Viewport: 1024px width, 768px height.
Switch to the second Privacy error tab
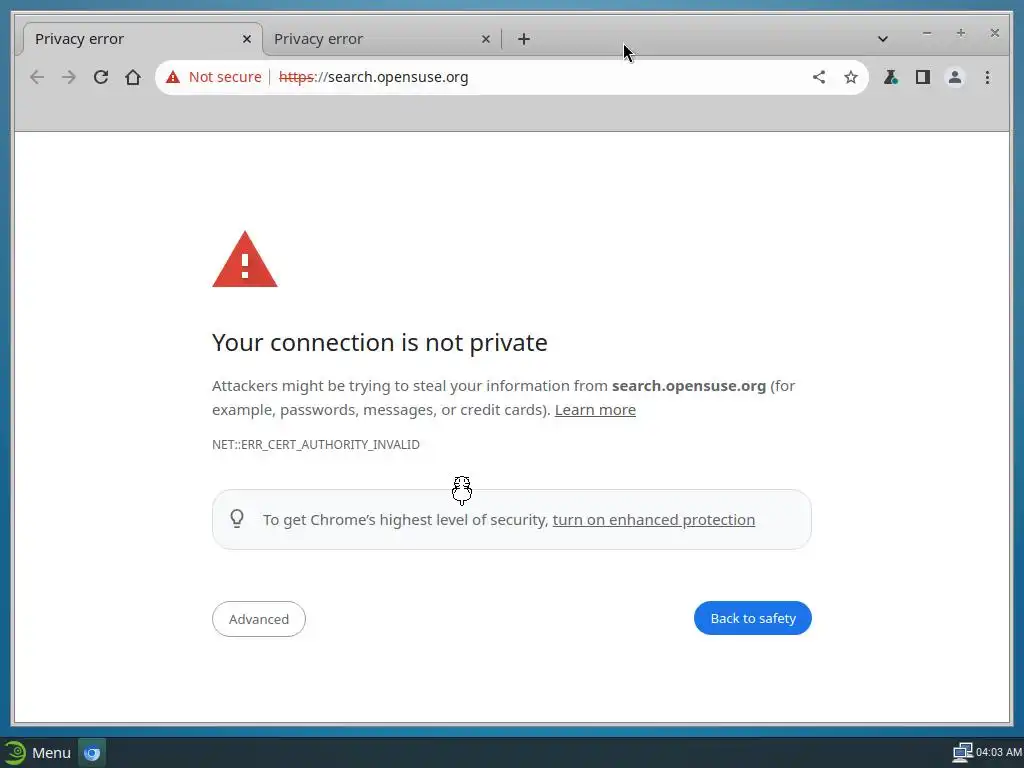point(370,39)
